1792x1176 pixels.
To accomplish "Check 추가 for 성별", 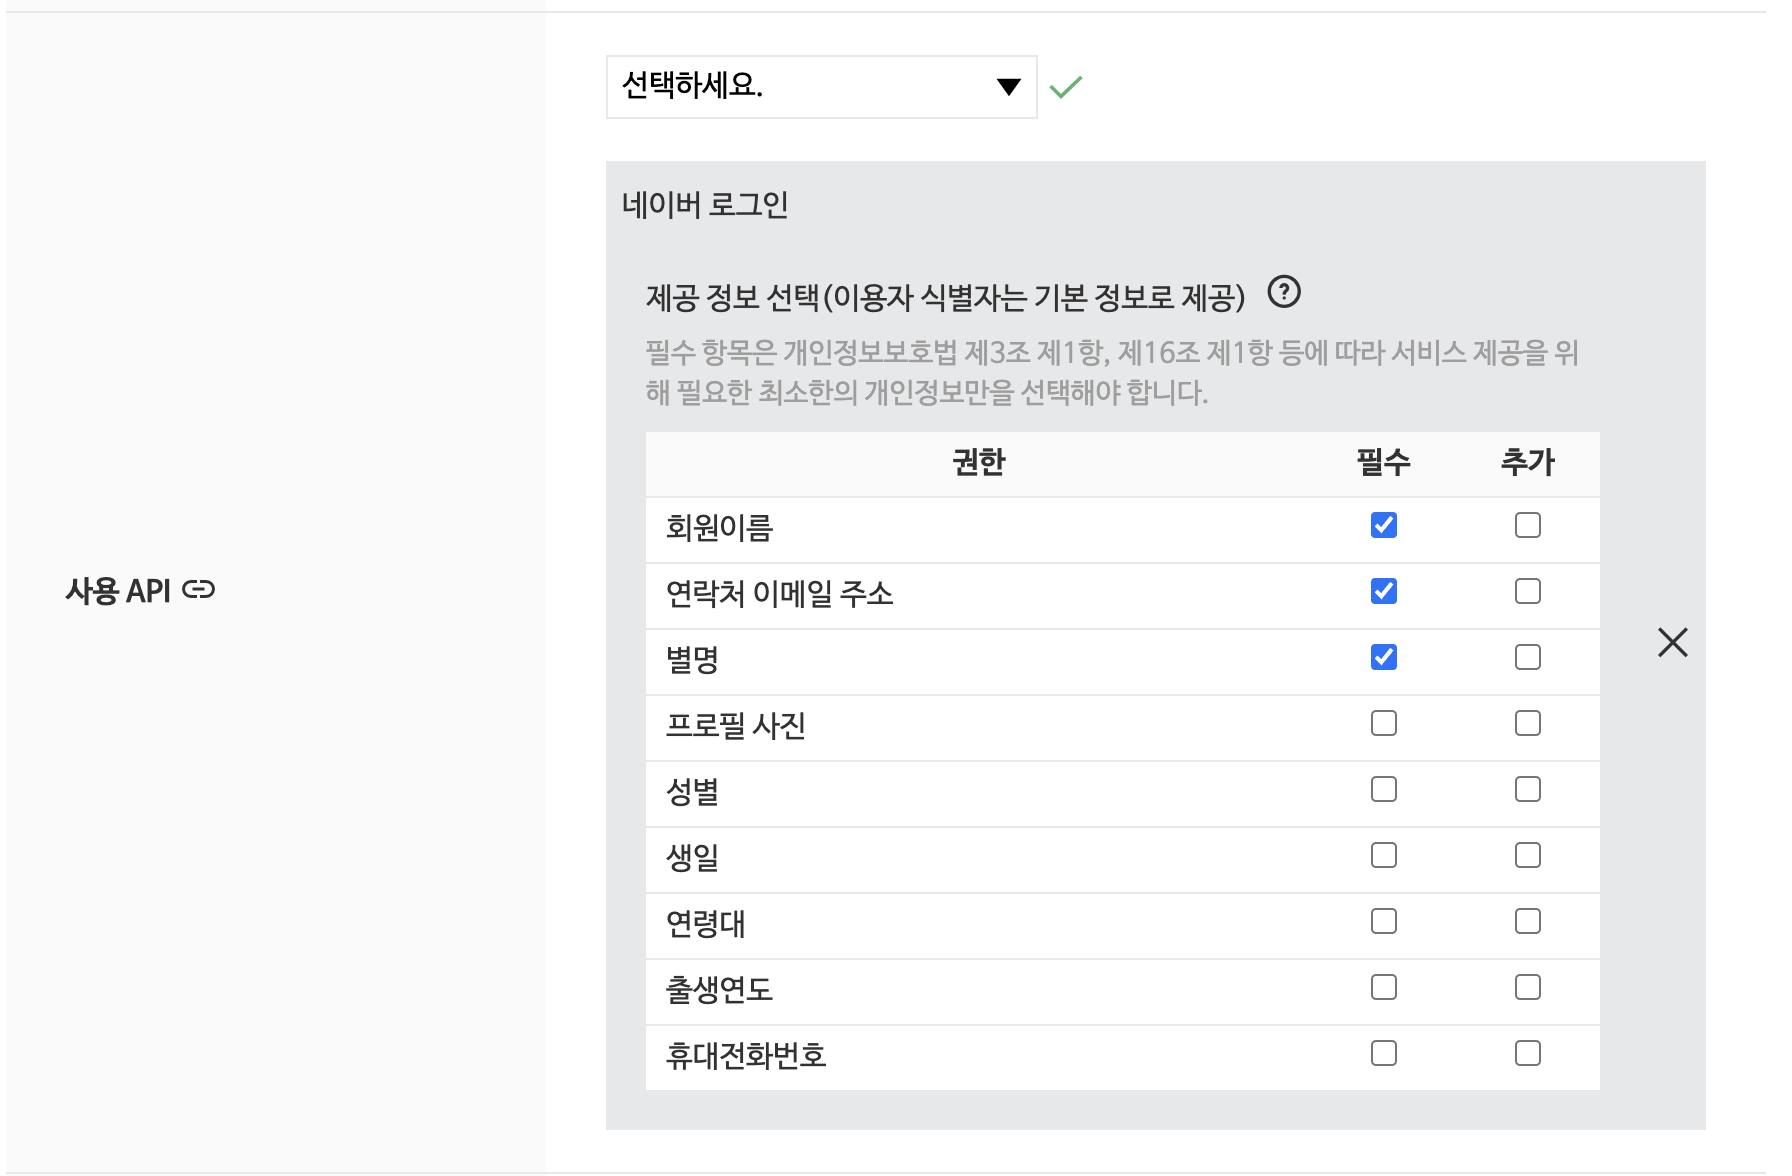I will click(1528, 789).
